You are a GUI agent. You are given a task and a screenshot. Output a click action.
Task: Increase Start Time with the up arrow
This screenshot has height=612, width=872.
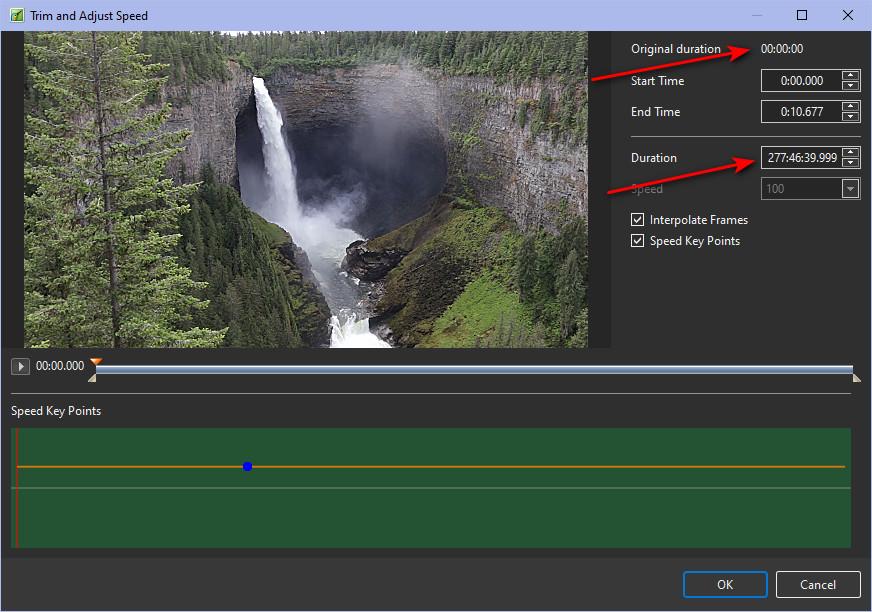click(850, 76)
